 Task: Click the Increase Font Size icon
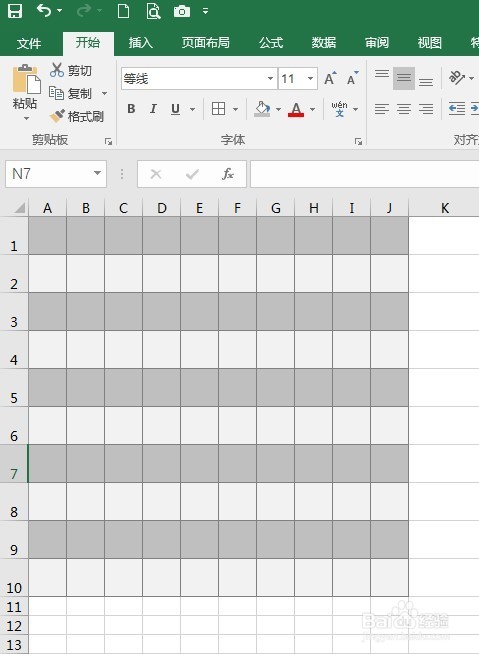[x=330, y=78]
